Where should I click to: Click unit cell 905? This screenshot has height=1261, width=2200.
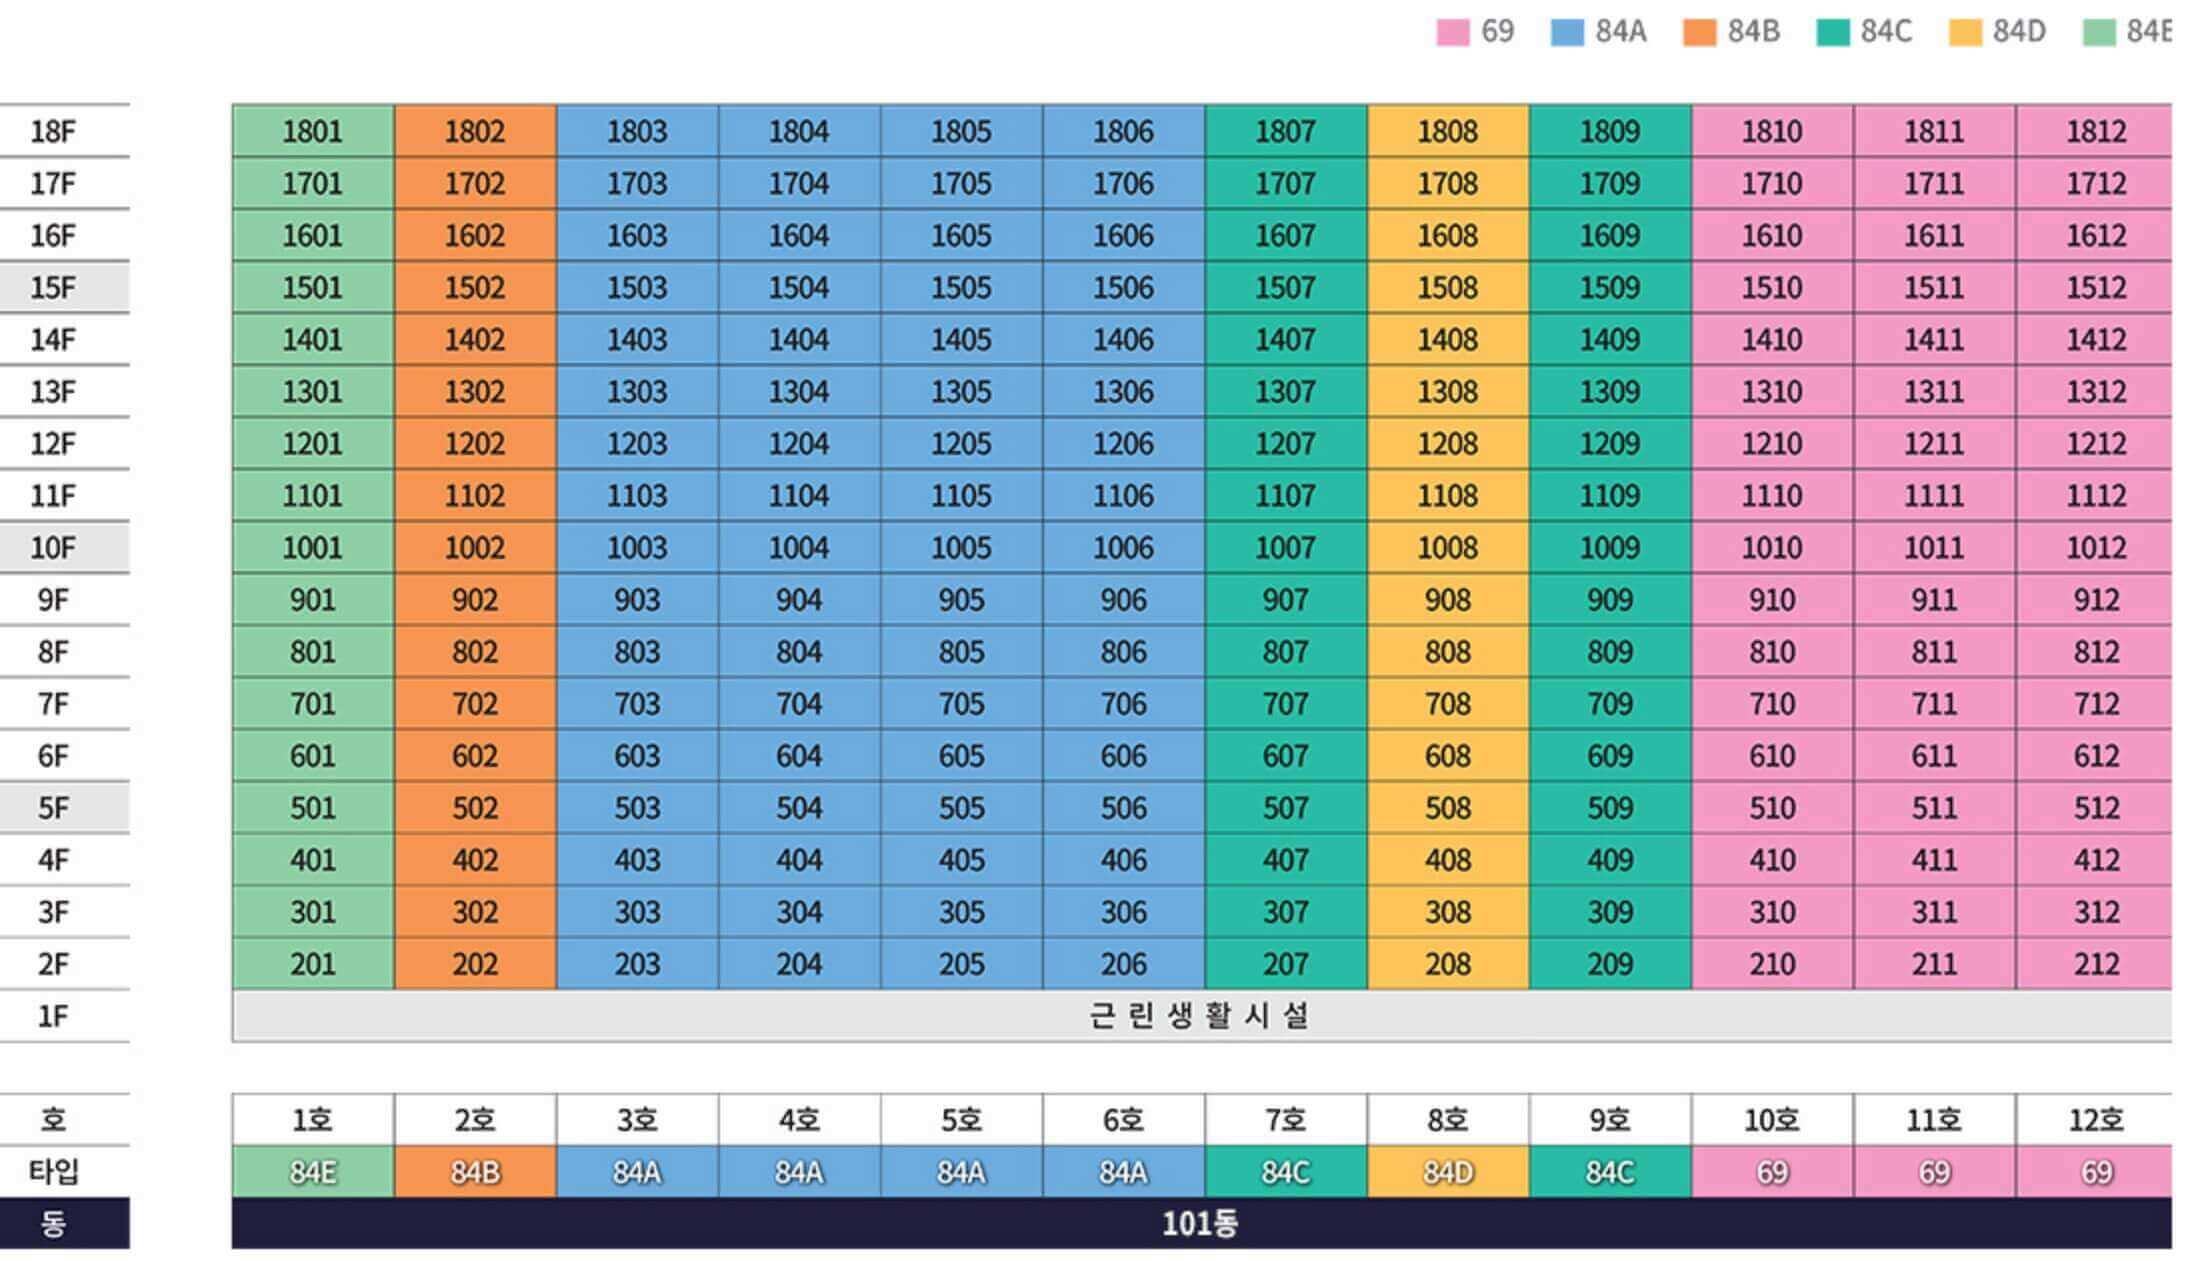962,599
